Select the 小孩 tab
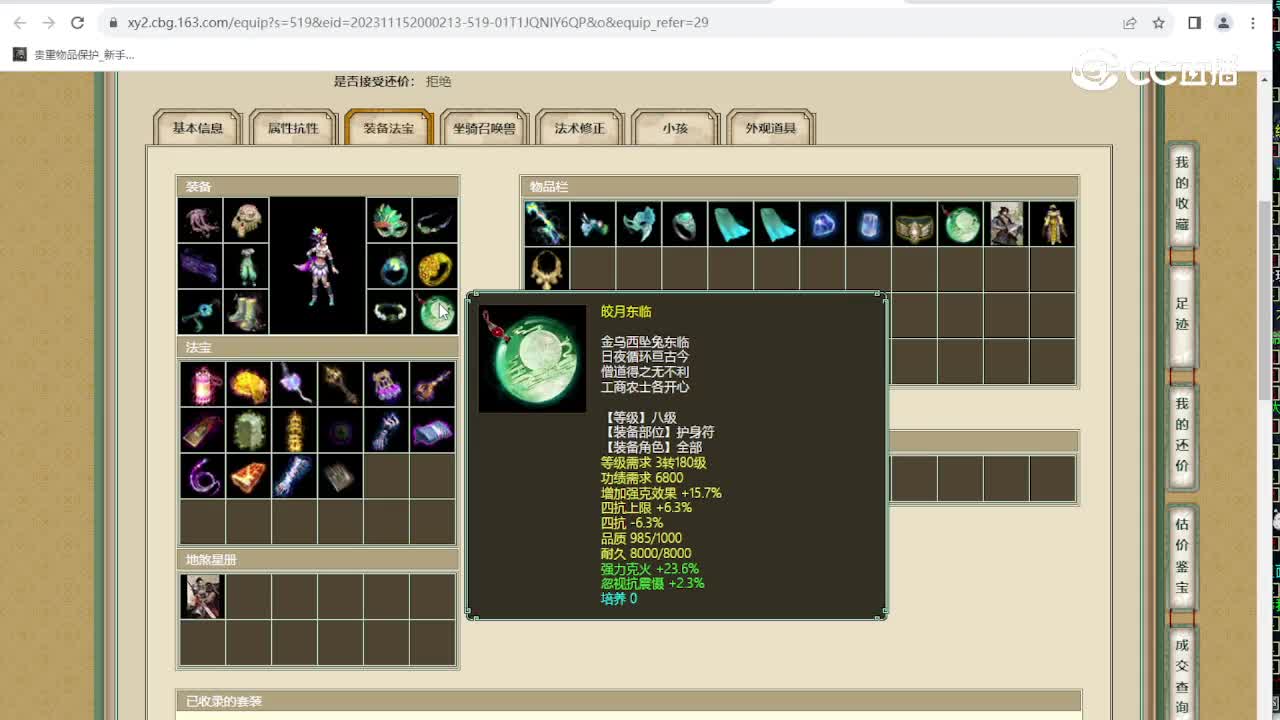Screen dimensions: 1280x720 (x=675, y=128)
